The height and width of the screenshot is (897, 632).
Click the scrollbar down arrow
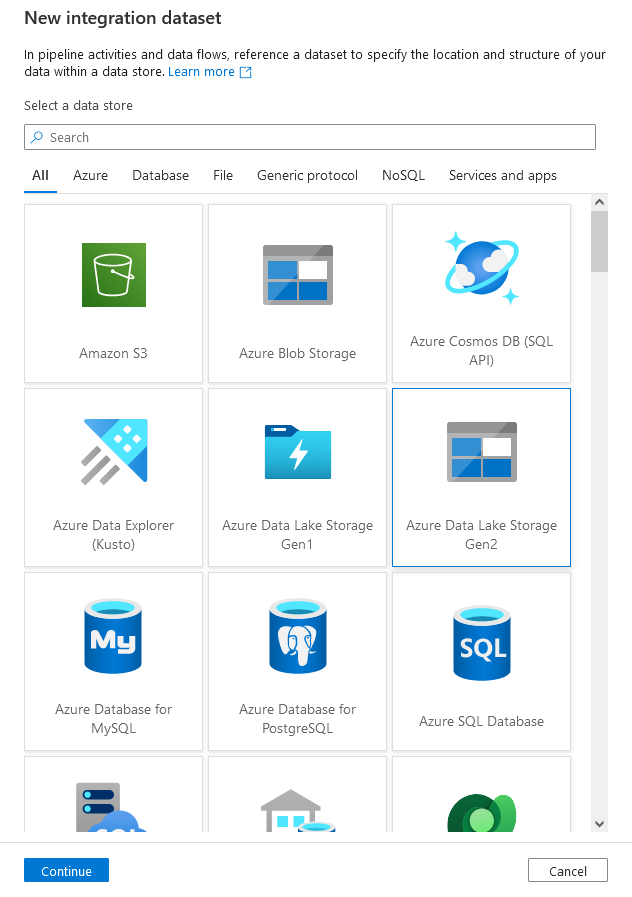point(599,824)
